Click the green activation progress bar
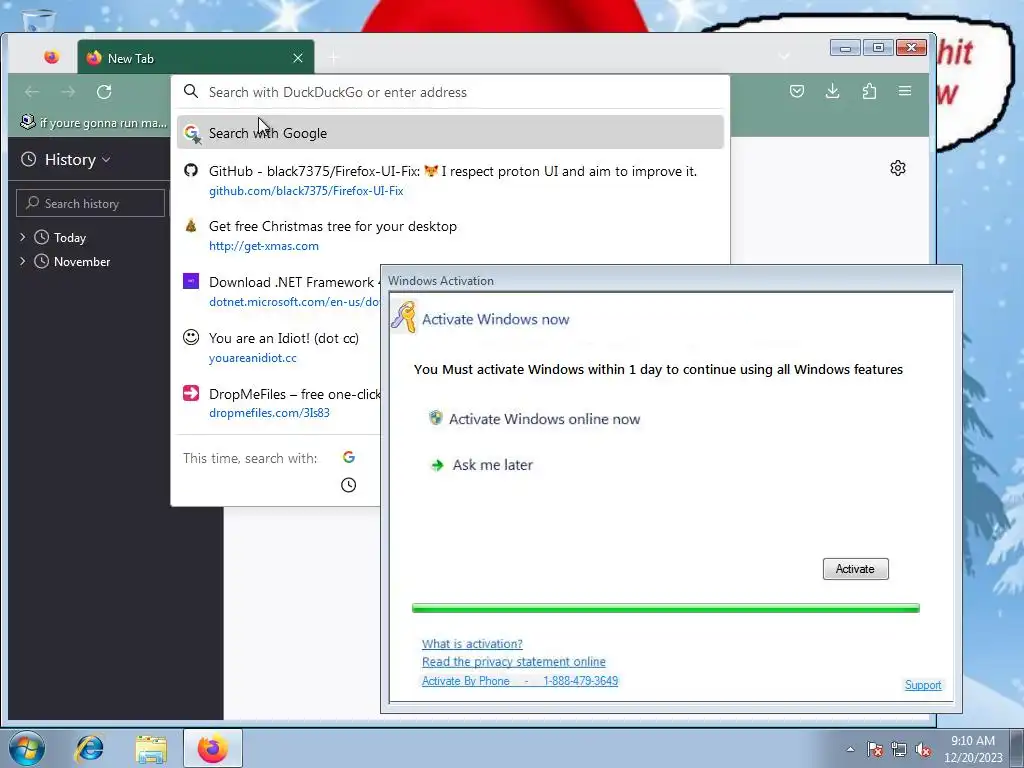 click(x=665, y=608)
